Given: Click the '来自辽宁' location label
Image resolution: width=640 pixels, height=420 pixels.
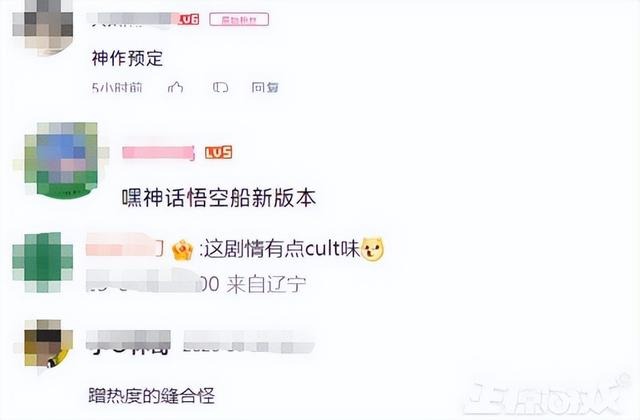Looking at the screenshot, I should coord(266,284).
